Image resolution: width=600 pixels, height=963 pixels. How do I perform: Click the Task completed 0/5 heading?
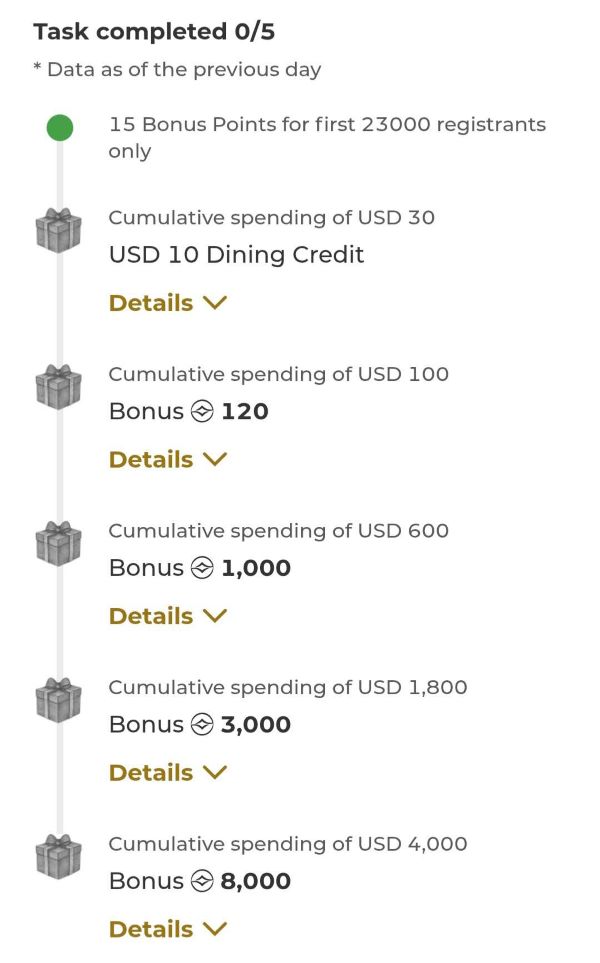coord(154,32)
